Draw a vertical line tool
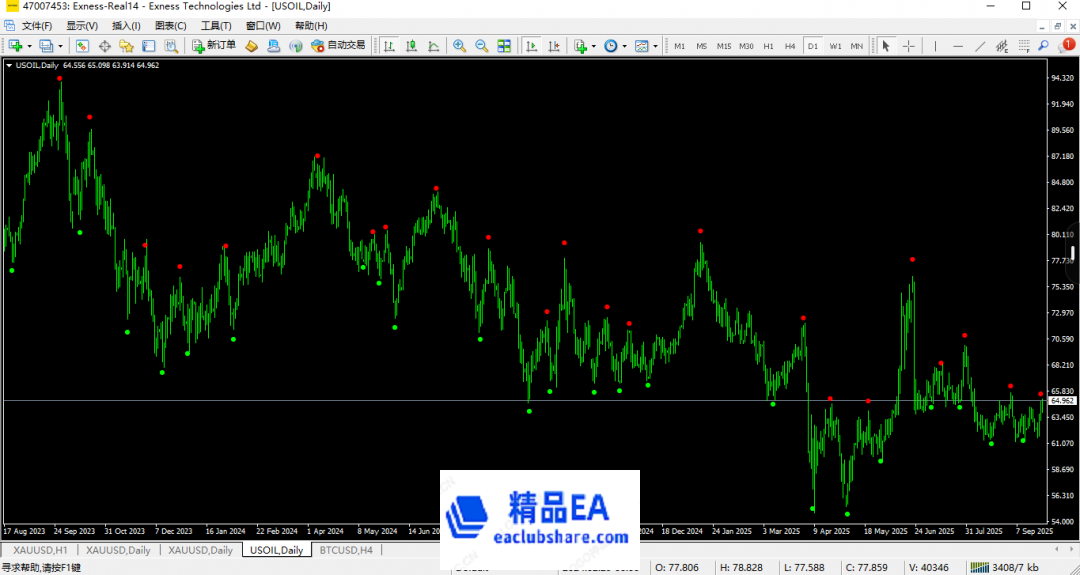 pyautogui.click(x=935, y=46)
